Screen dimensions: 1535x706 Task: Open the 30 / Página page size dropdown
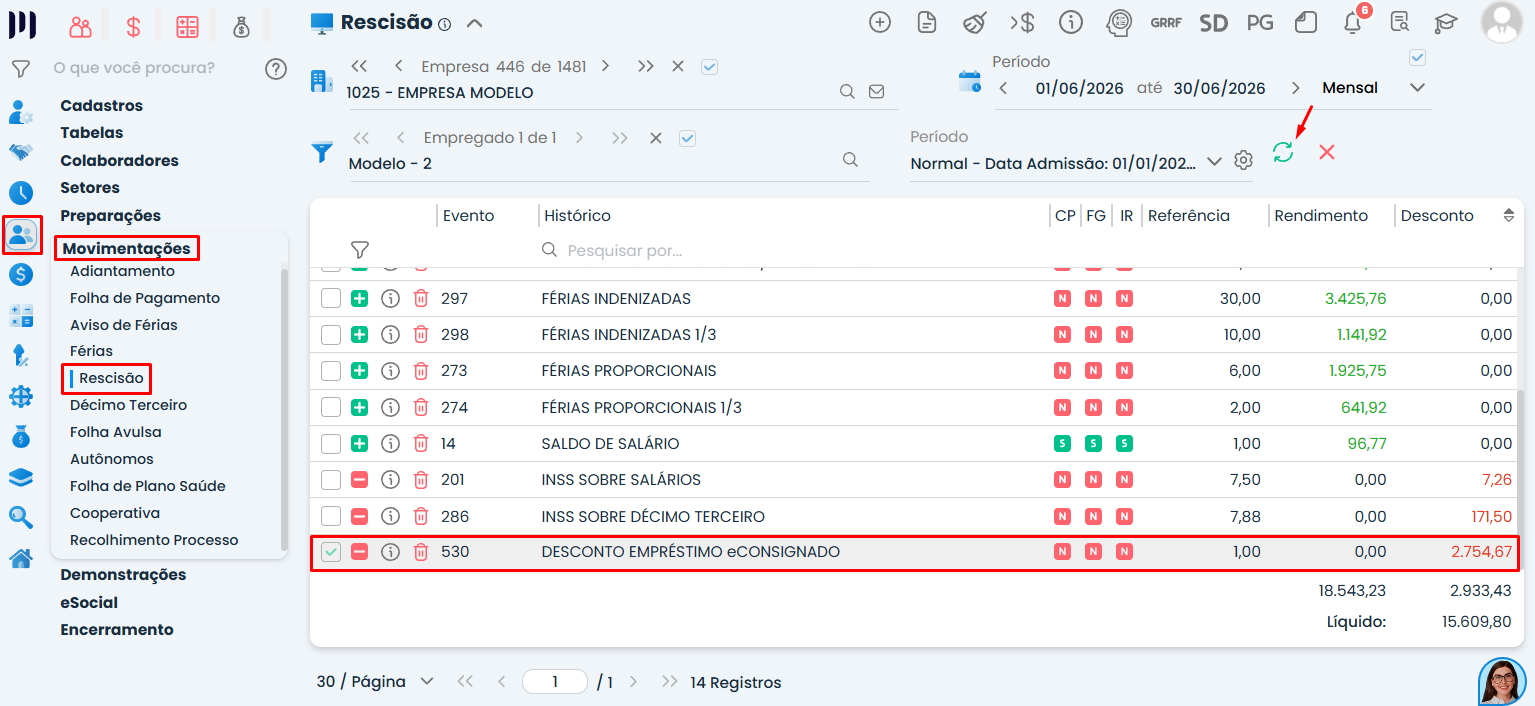(375, 682)
